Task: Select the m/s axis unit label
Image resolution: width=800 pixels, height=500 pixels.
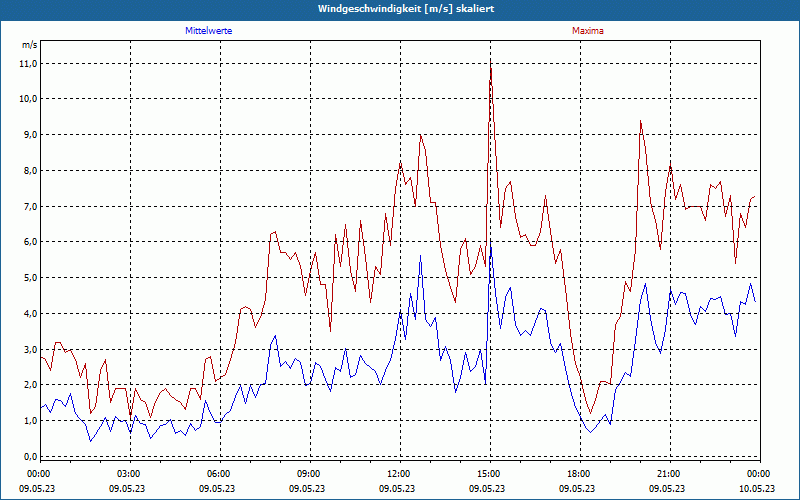Action: point(30,45)
